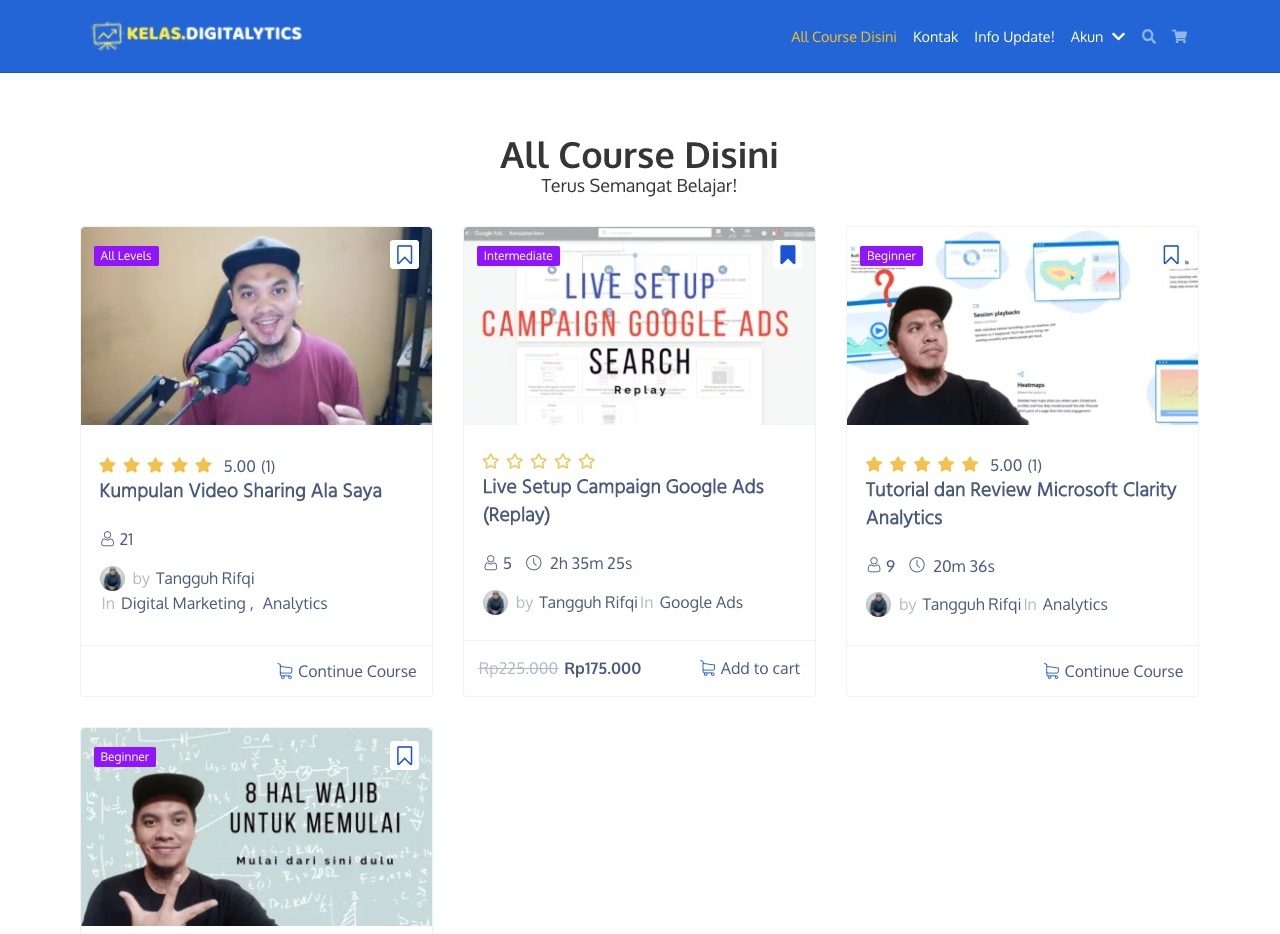Click author avatar on Kumpulan Video Sharing course
This screenshot has width=1280, height=934.
112,578
